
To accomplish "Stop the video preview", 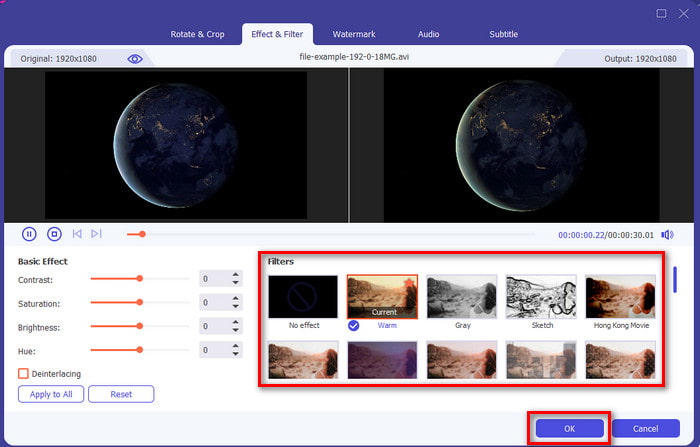I will point(54,234).
